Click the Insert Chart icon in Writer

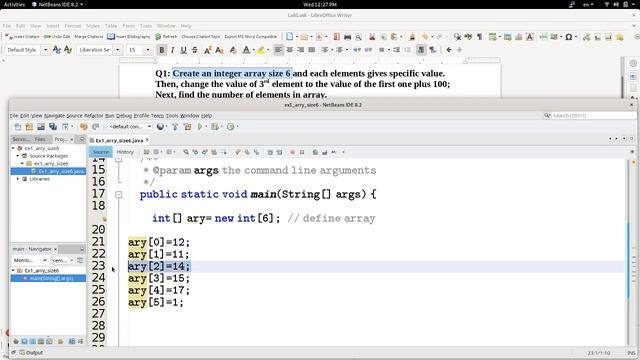click(x=518, y=37)
